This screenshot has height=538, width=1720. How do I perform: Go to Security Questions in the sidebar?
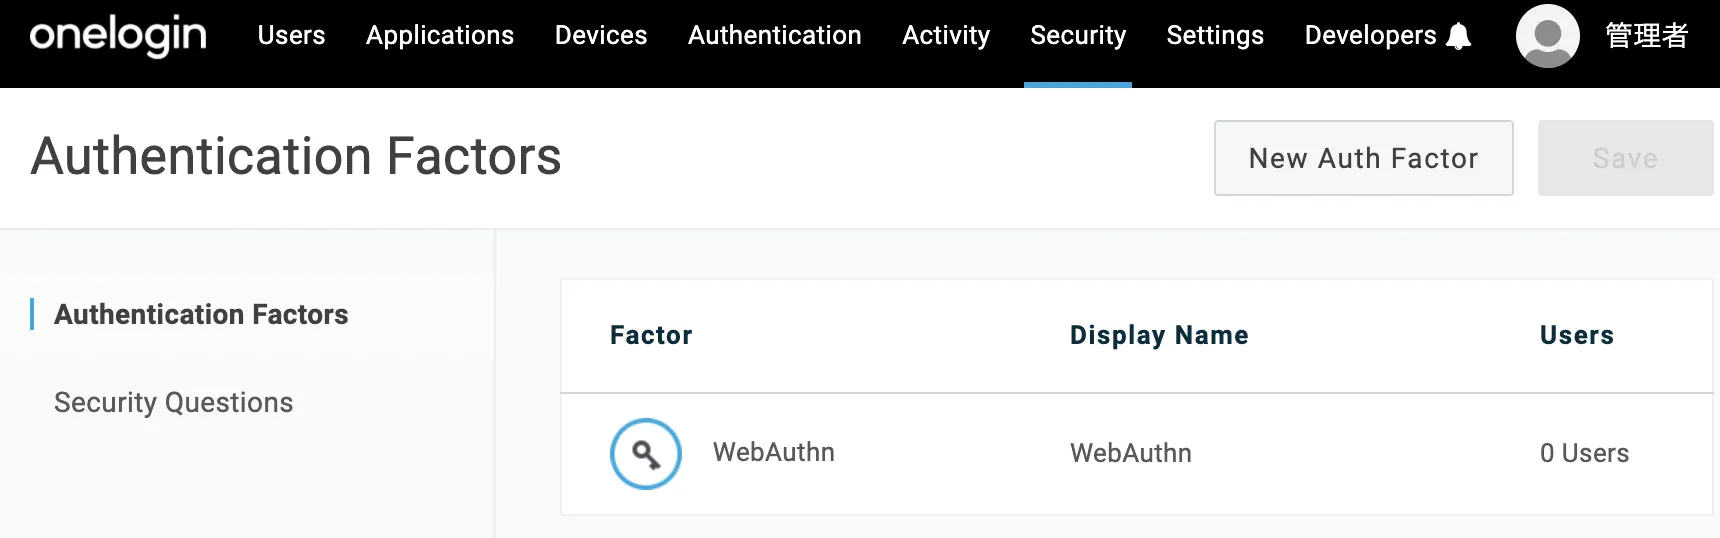click(x=173, y=402)
